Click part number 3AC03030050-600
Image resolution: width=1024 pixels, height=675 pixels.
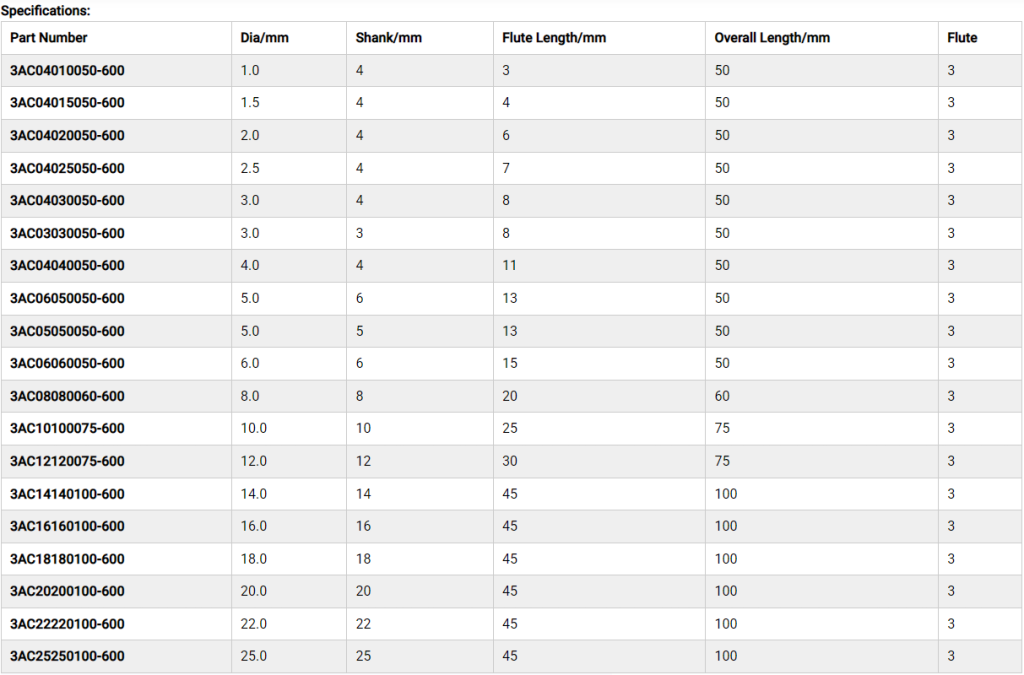point(67,233)
